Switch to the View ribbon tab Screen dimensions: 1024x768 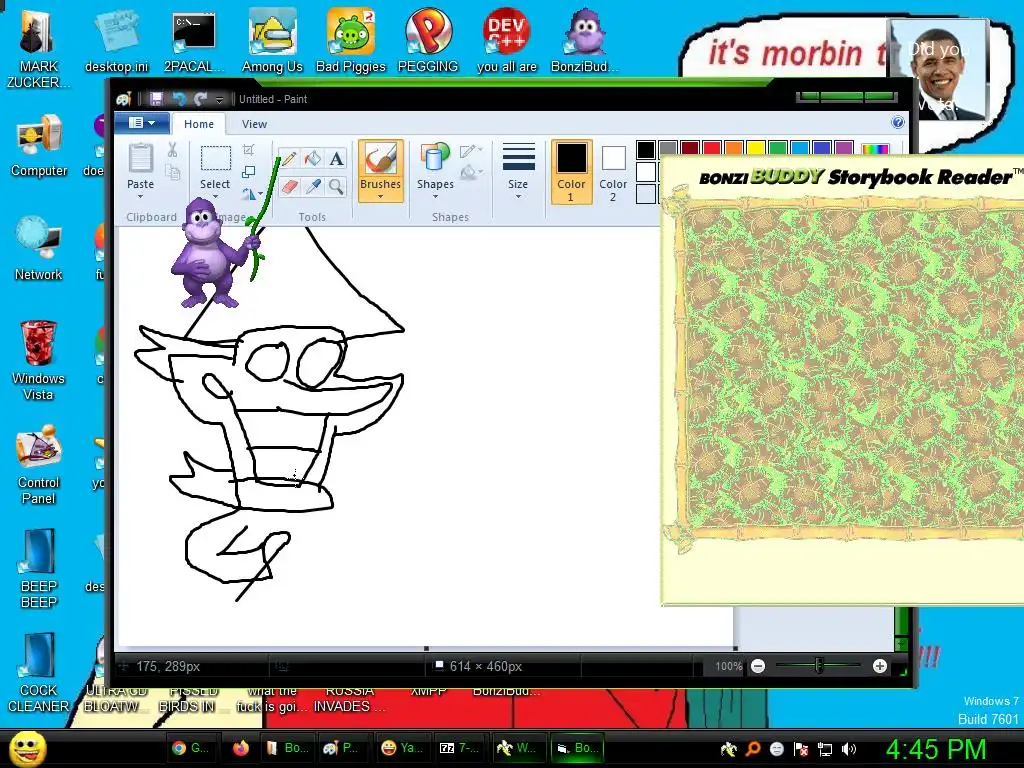tap(254, 124)
